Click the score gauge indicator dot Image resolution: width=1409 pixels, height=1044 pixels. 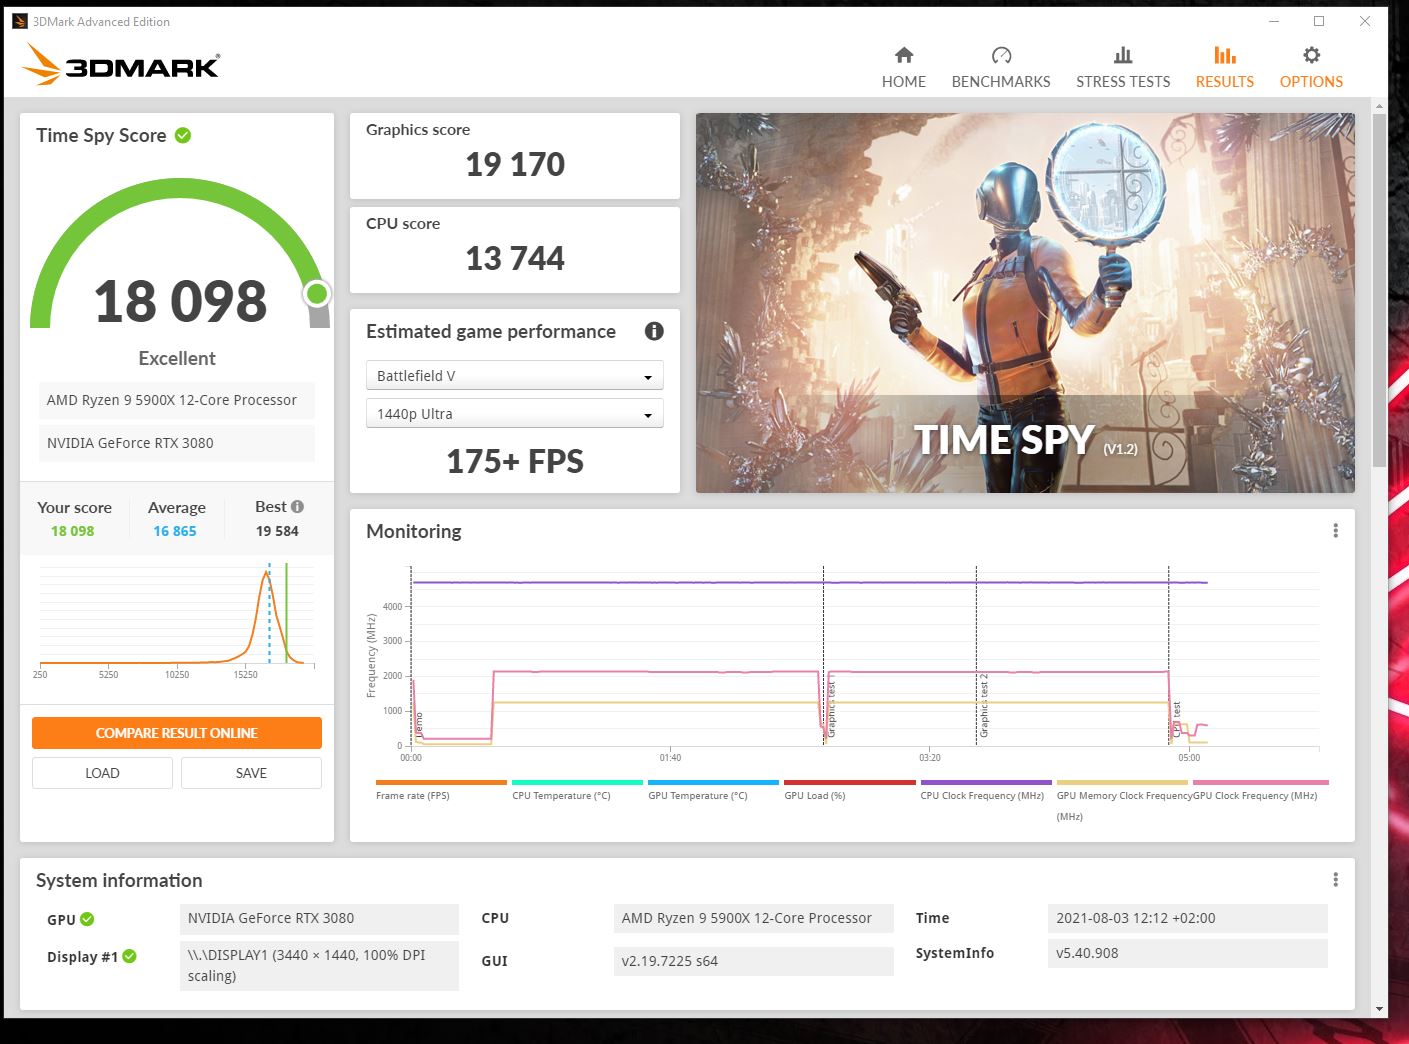(x=317, y=293)
